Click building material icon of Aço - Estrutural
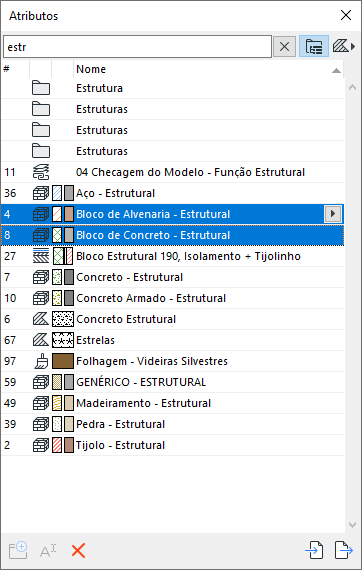This screenshot has height=570, width=362. click(x=41, y=193)
